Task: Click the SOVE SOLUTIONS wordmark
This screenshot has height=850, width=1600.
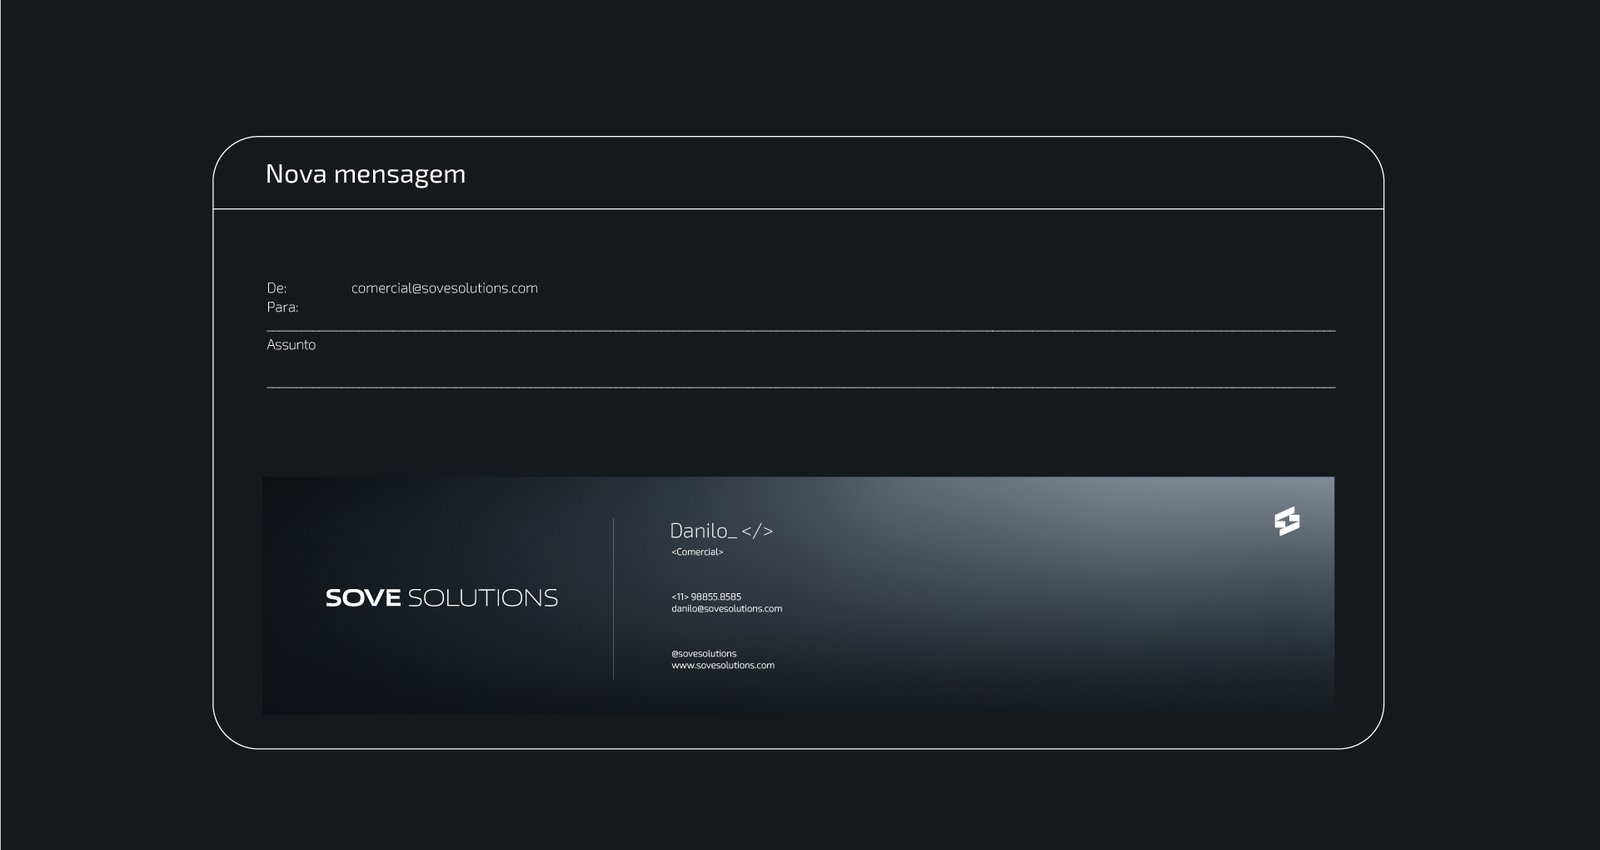Action: (x=442, y=598)
